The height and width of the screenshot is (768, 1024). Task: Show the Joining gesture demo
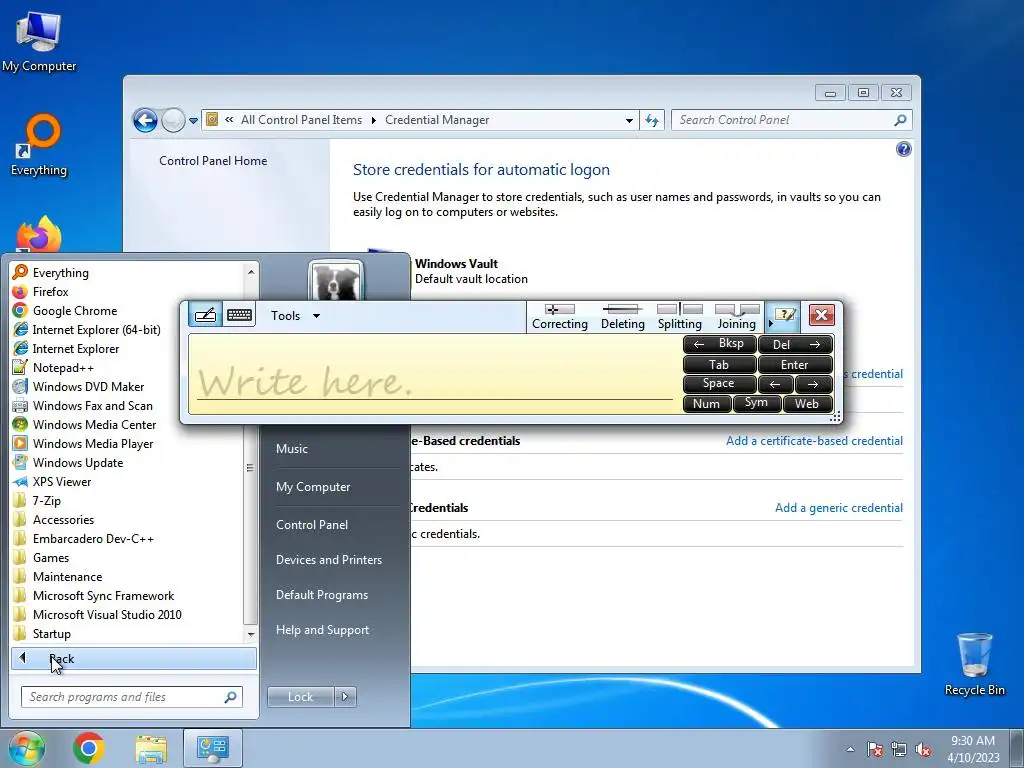(737, 317)
